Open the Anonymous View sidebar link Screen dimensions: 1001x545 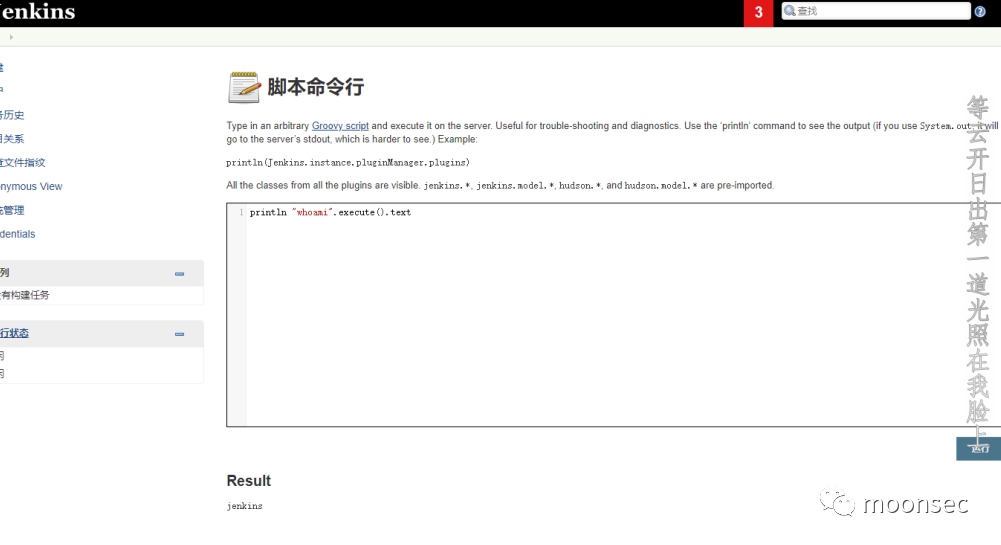[31, 186]
